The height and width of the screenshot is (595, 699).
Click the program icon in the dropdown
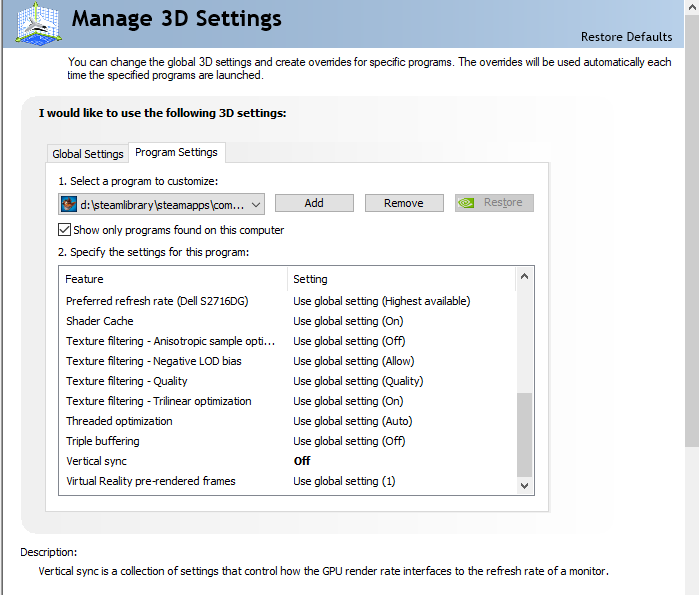pos(69,203)
